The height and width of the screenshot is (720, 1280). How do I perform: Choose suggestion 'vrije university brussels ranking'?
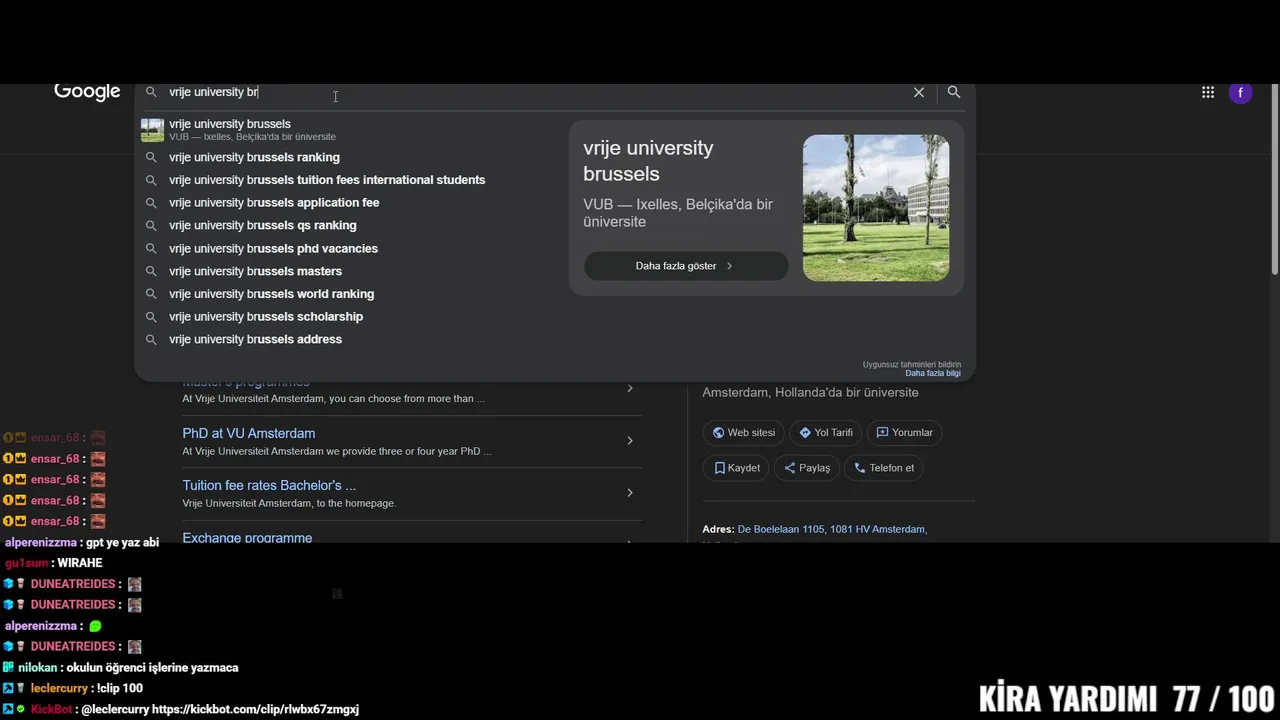tap(254, 157)
